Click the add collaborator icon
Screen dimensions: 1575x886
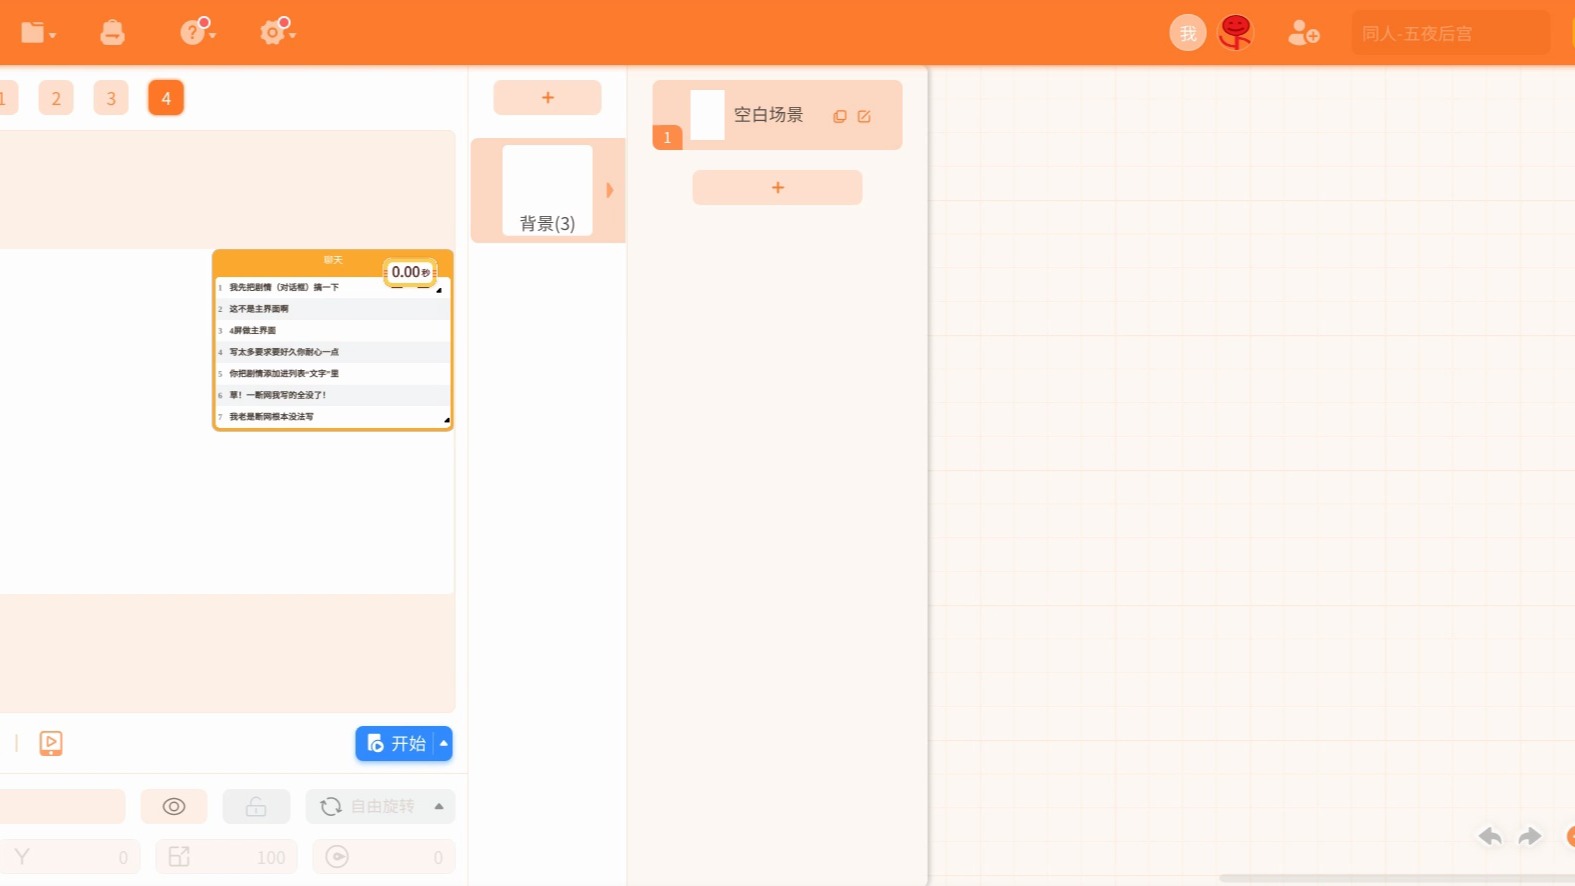(x=1303, y=33)
